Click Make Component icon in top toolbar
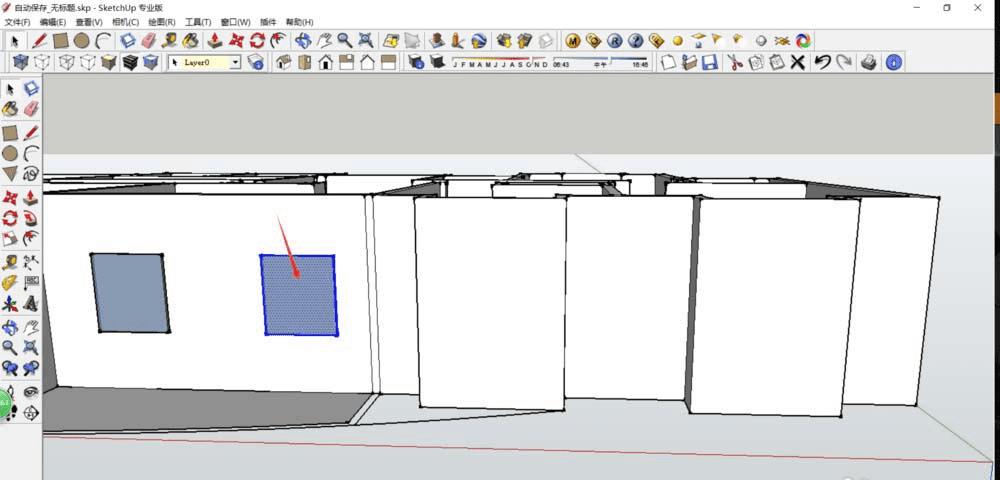This screenshot has height=480, width=1000. pyautogui.click(x=128, y=41)
